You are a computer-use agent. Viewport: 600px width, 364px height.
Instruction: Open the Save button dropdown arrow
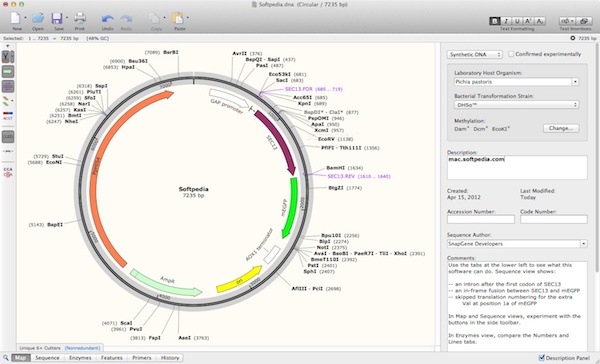(x=67, y=18)
